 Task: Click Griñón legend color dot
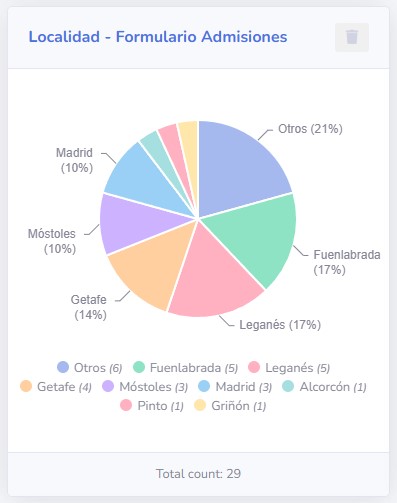click(200, 405)
